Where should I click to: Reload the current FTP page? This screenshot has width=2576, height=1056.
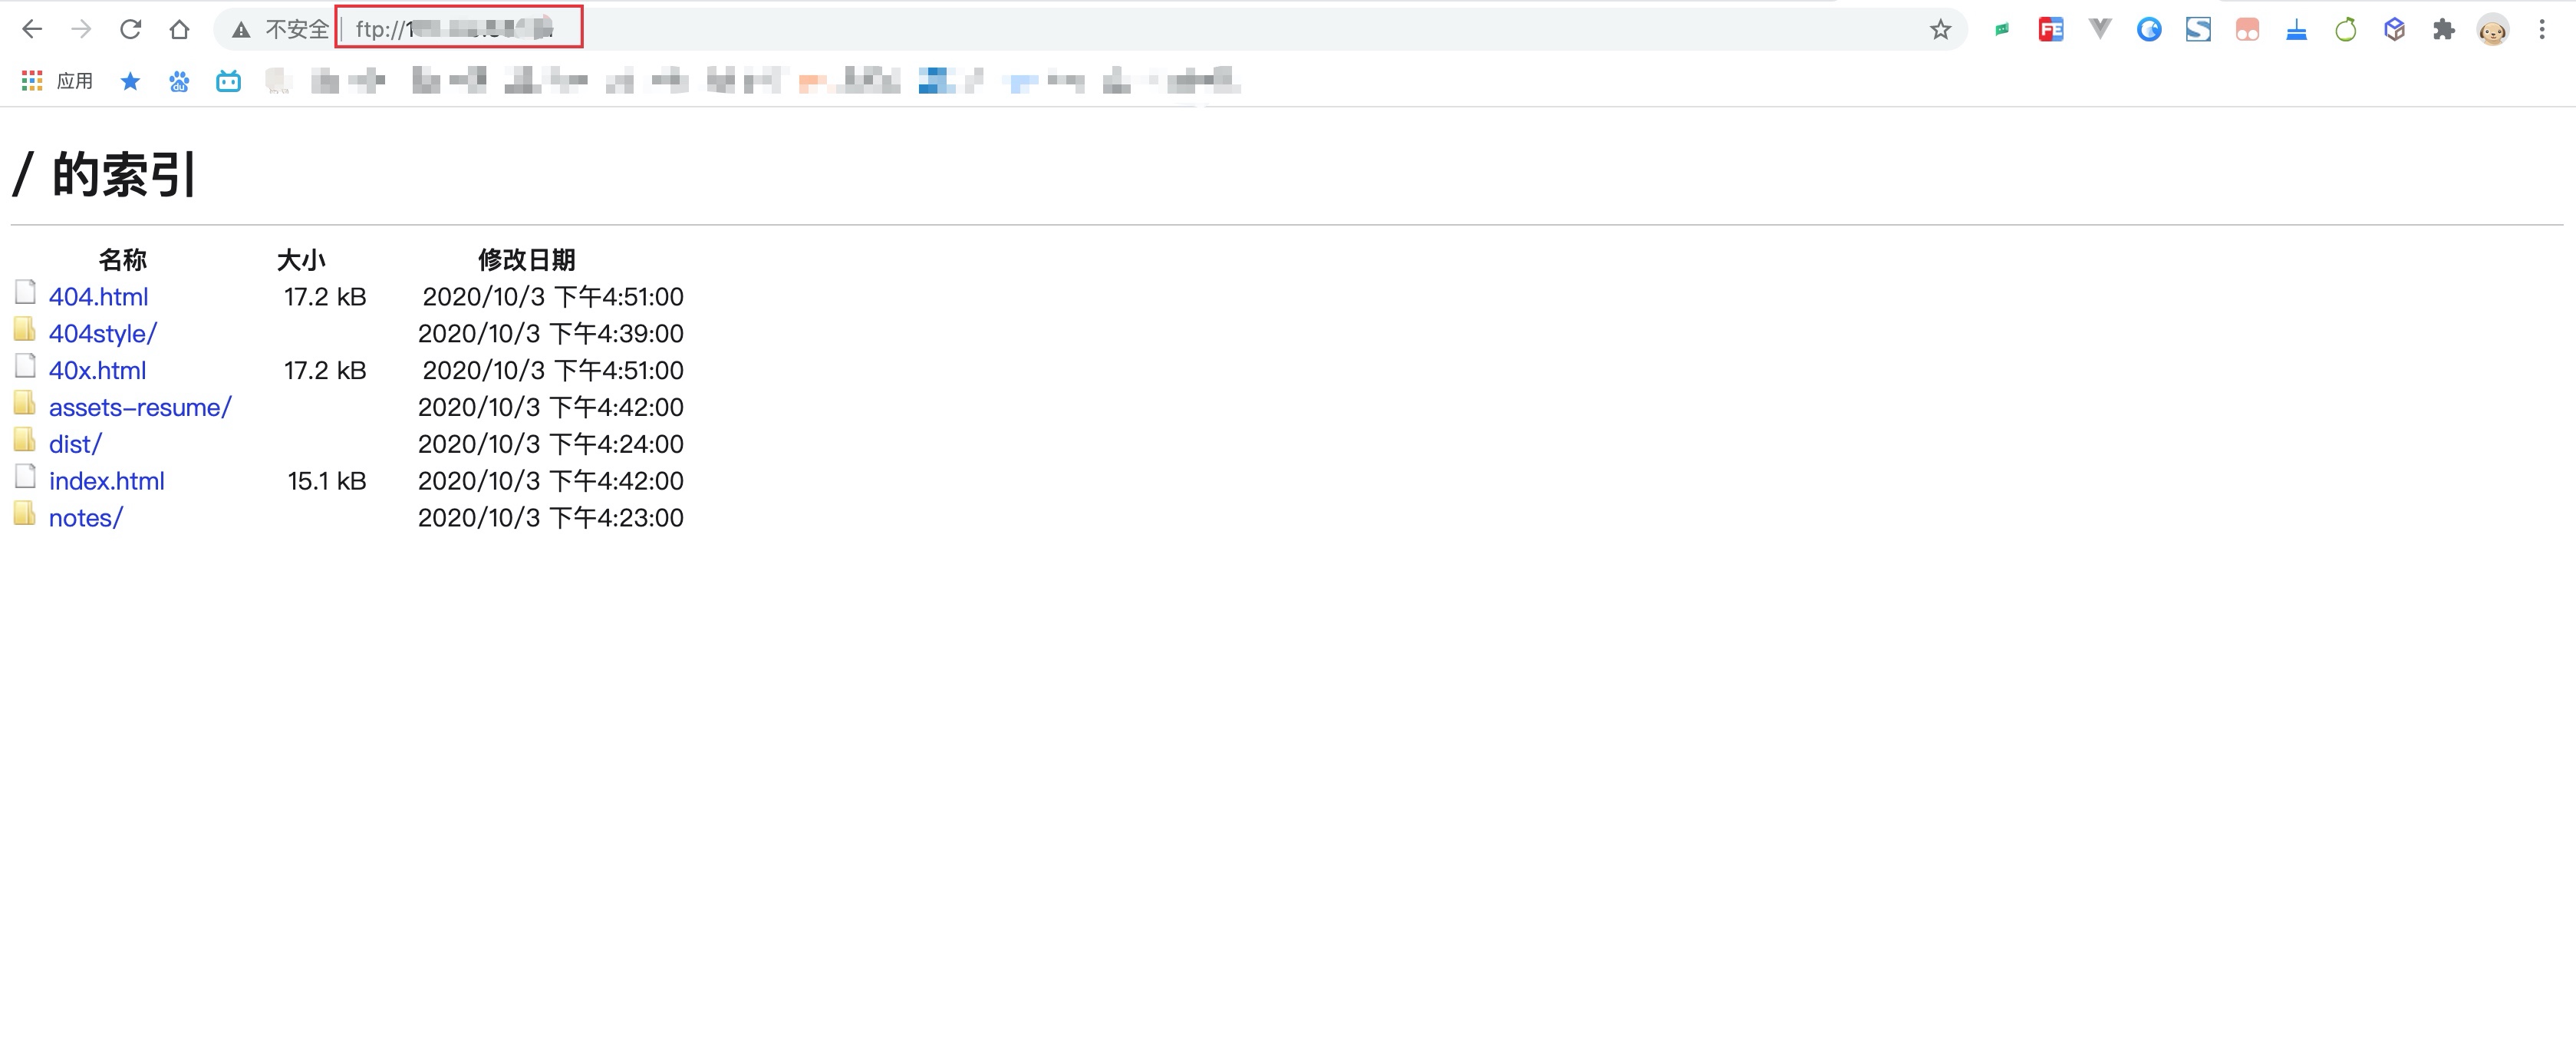coord(130,29)
